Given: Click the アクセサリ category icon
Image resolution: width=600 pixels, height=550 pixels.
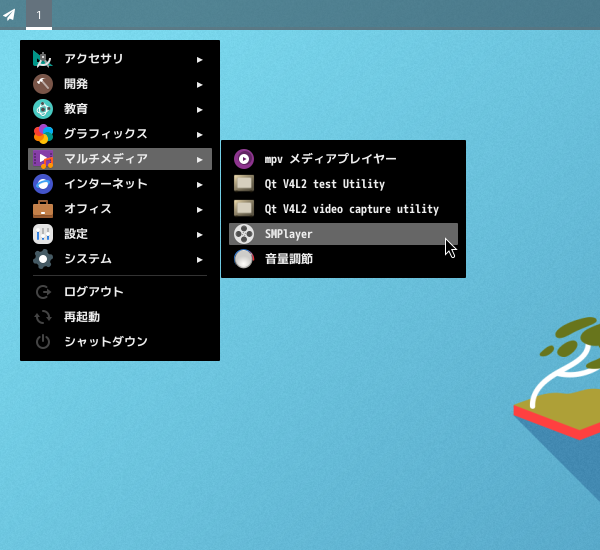Looking at the screenshot, I should (43, 59).
